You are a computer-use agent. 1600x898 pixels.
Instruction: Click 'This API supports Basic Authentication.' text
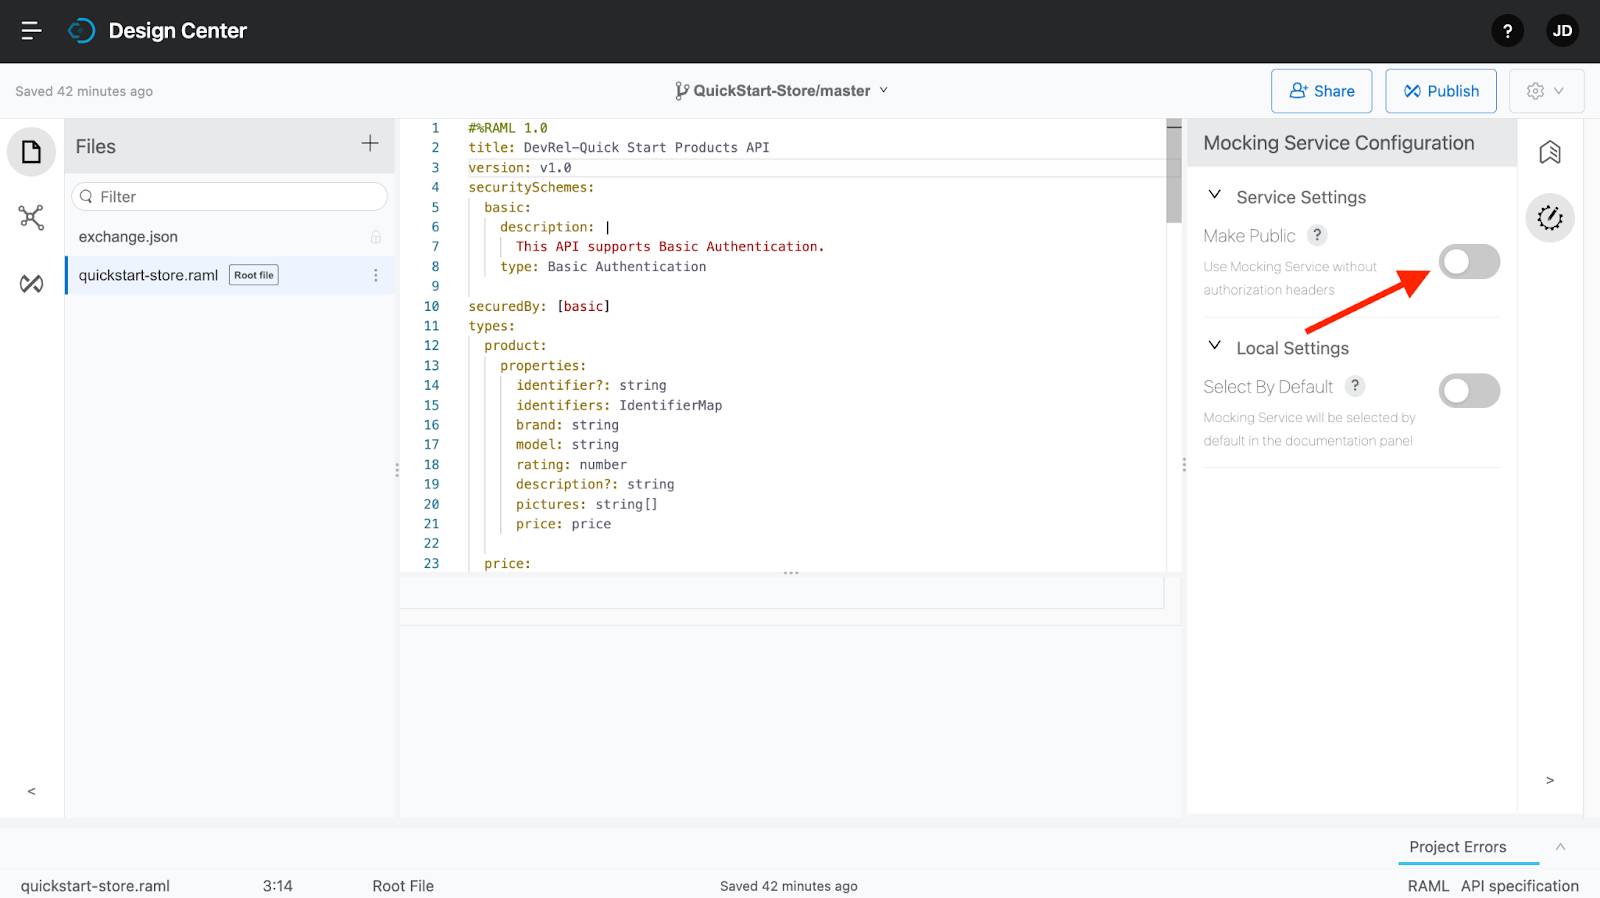tap(670, 246)
